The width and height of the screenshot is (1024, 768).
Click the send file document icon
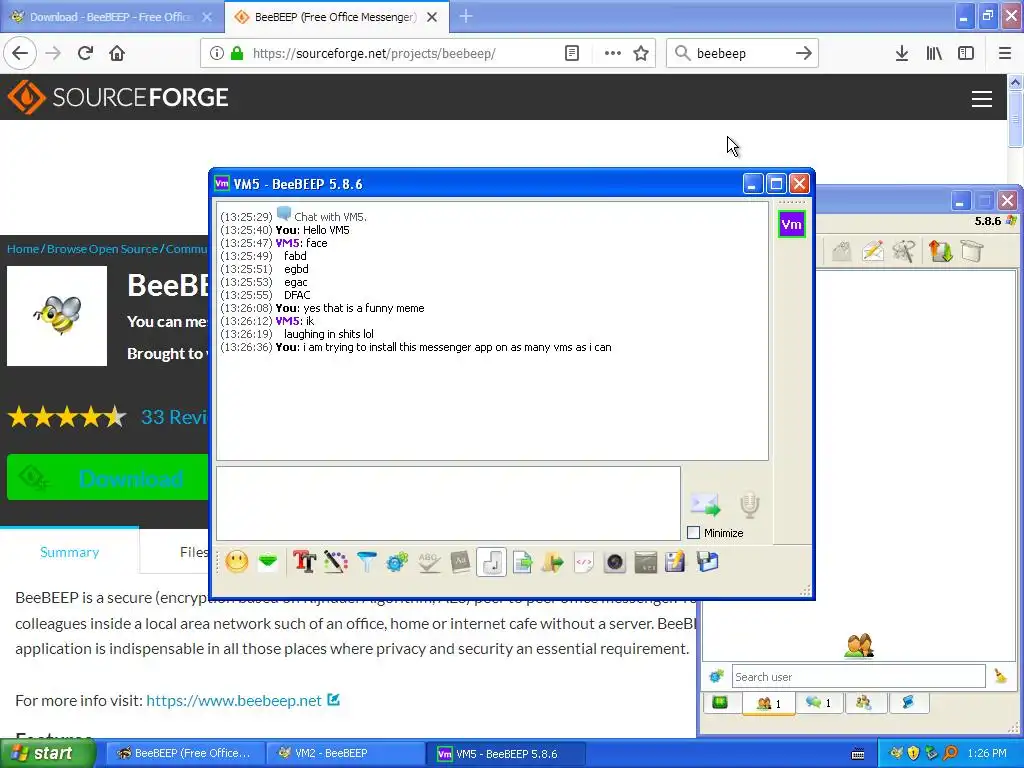(x=522, y=562)
